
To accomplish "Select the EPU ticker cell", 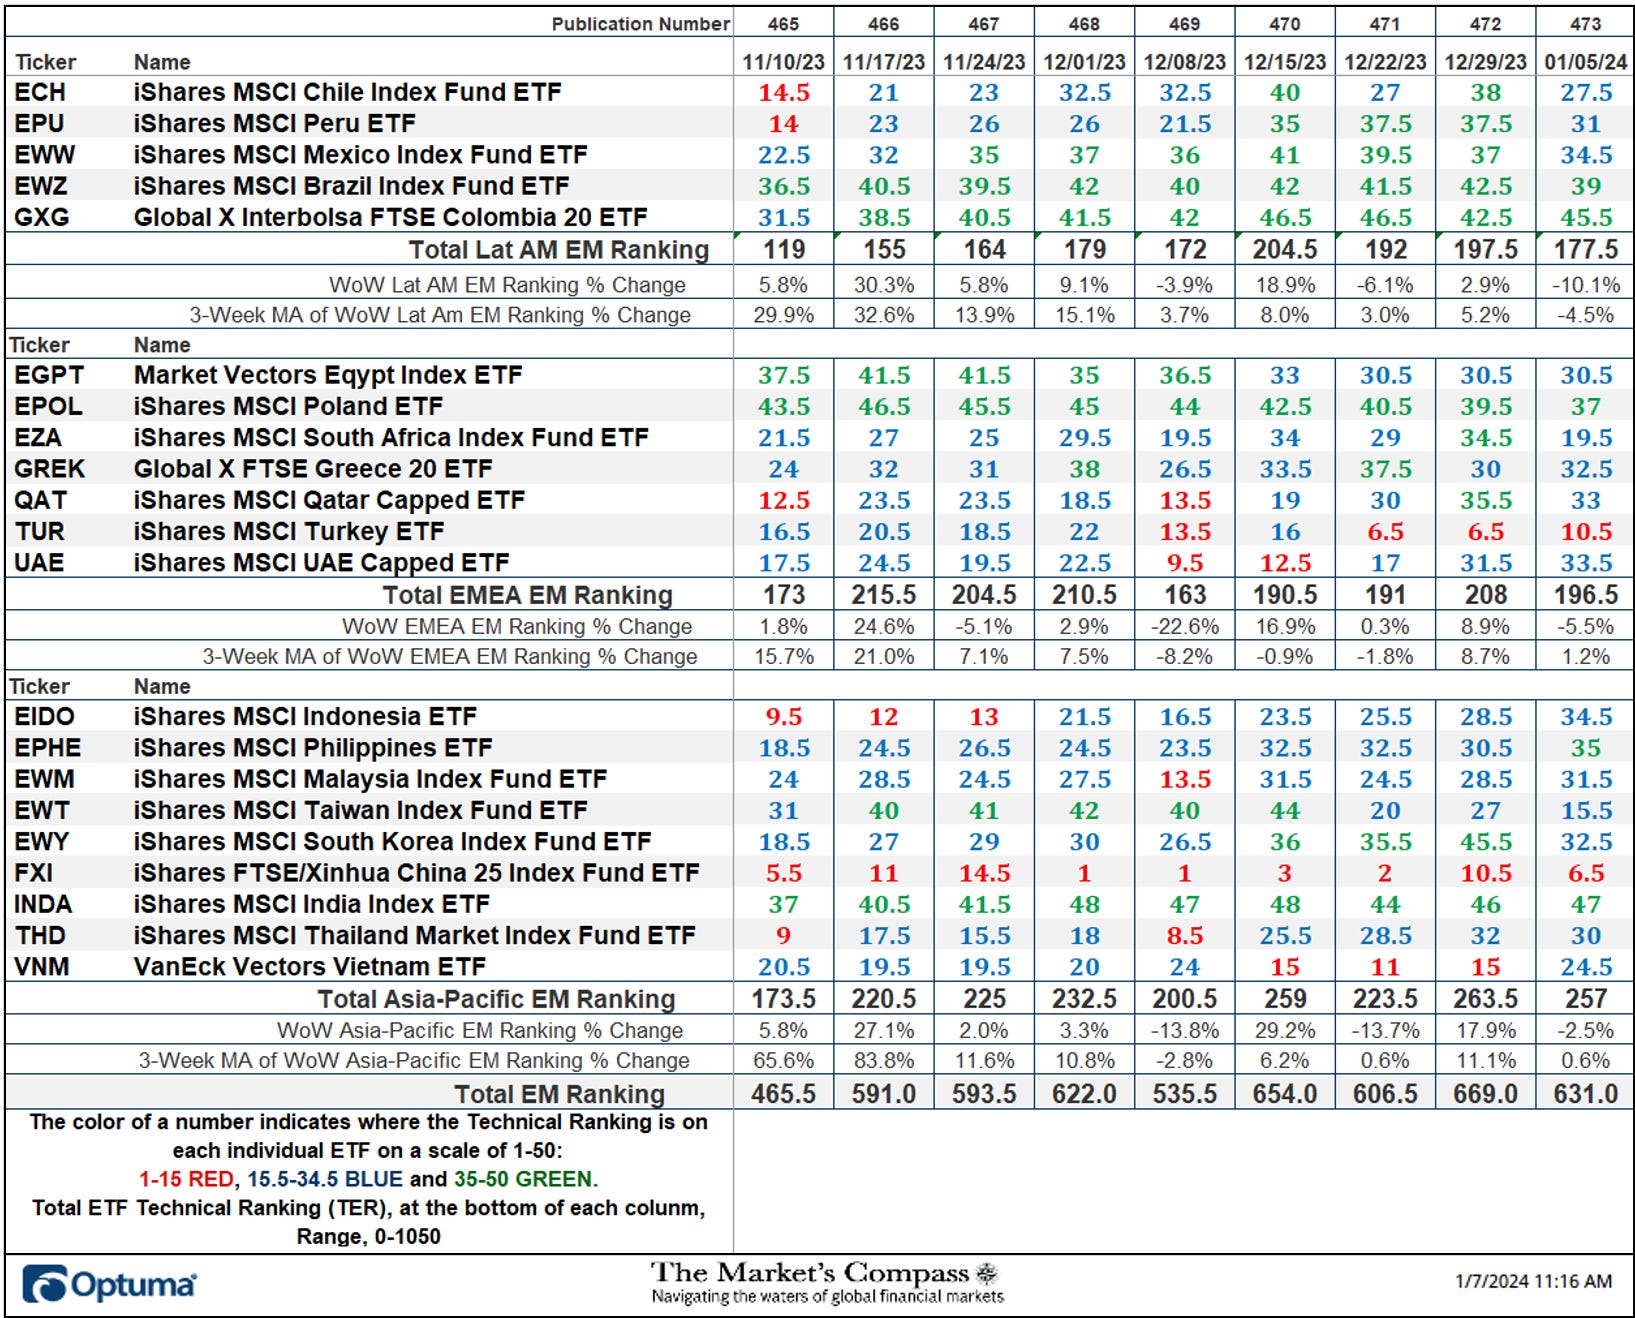I will tap(39, 123).
